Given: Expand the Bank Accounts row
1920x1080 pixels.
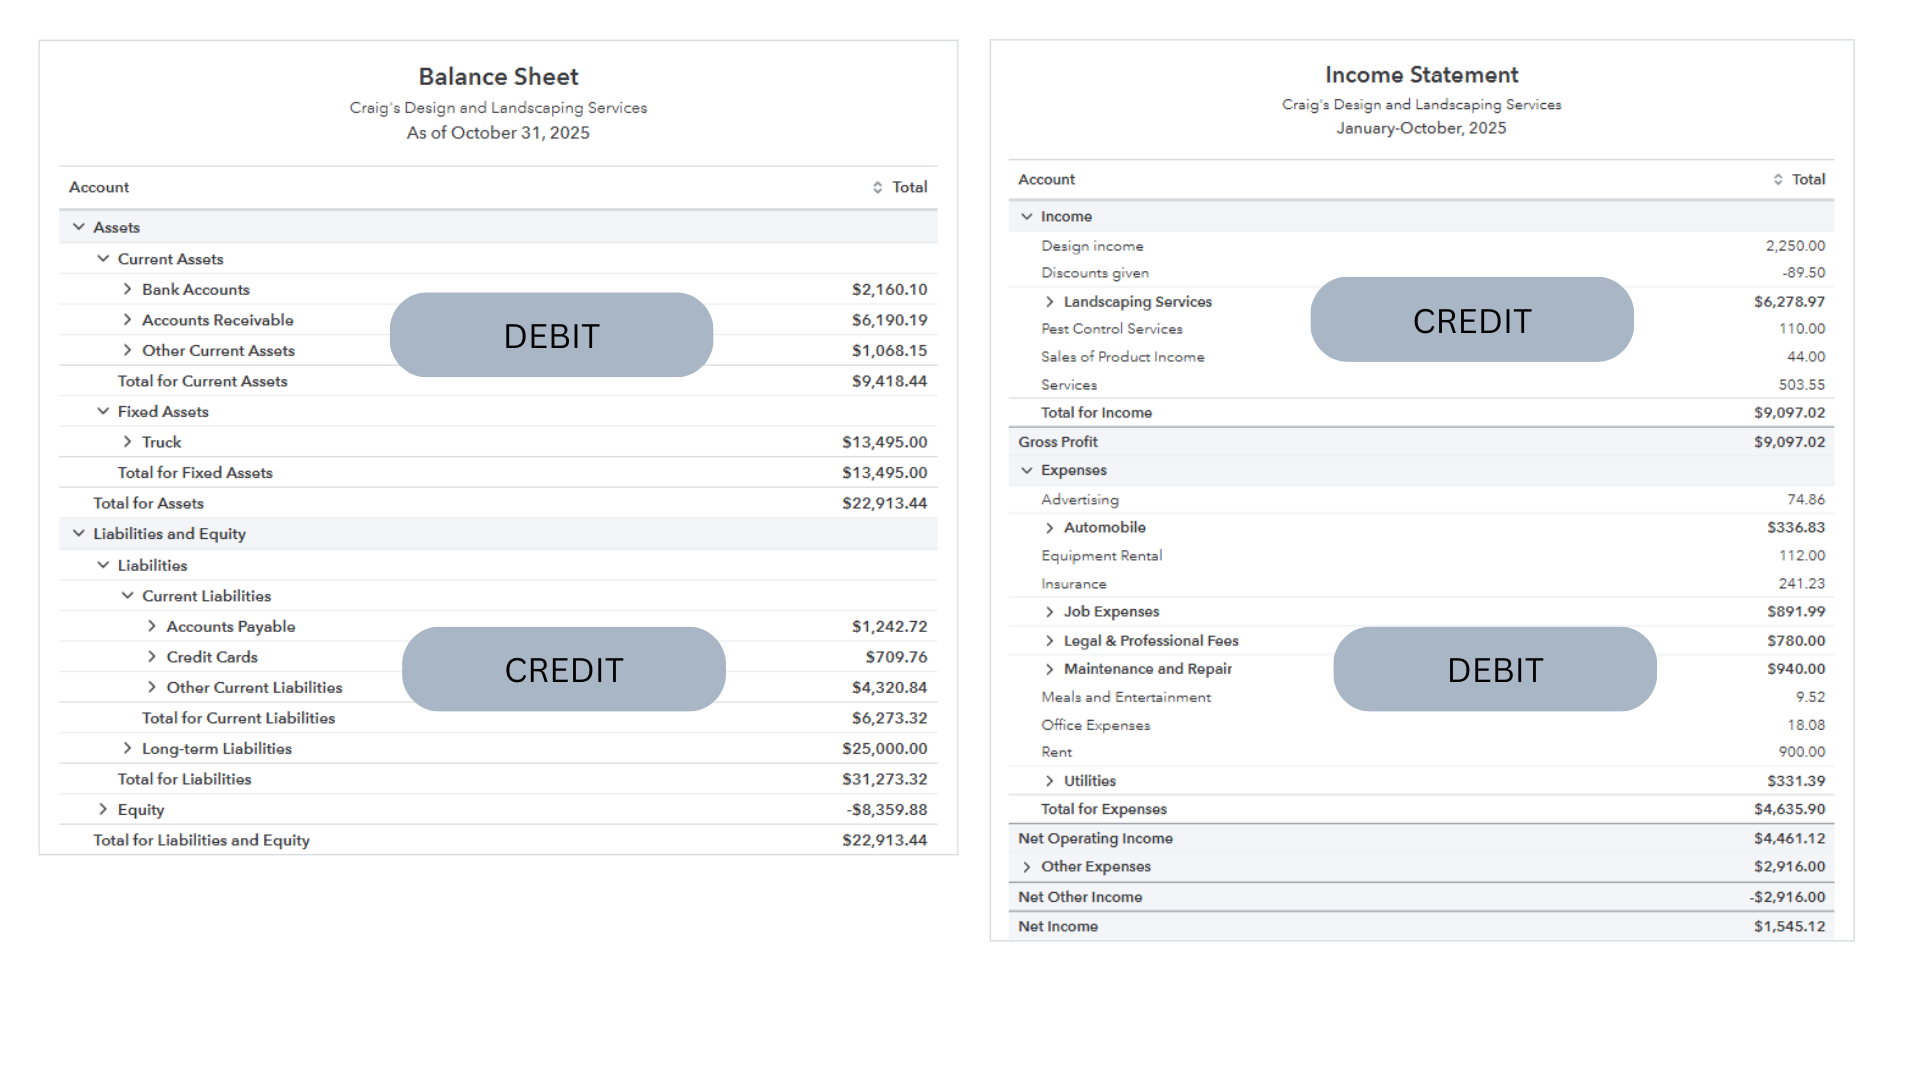Looking at the screenshot, I should [x=127, y=289].
